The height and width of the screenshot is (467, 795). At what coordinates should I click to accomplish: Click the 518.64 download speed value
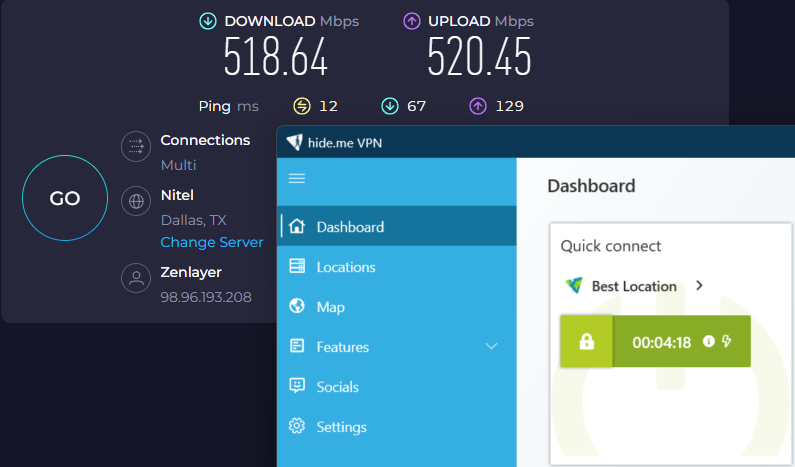tap(276, 57)
